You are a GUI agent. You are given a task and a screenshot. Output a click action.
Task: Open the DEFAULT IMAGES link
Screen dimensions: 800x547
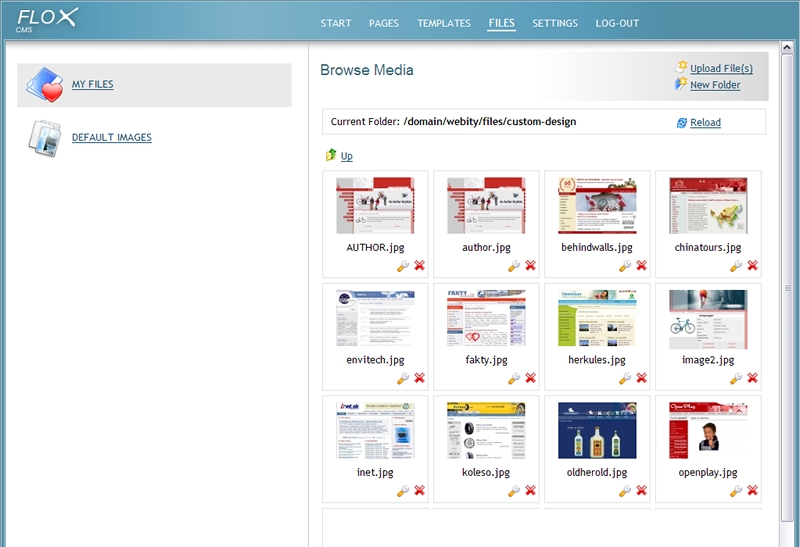tap(112, 137)
